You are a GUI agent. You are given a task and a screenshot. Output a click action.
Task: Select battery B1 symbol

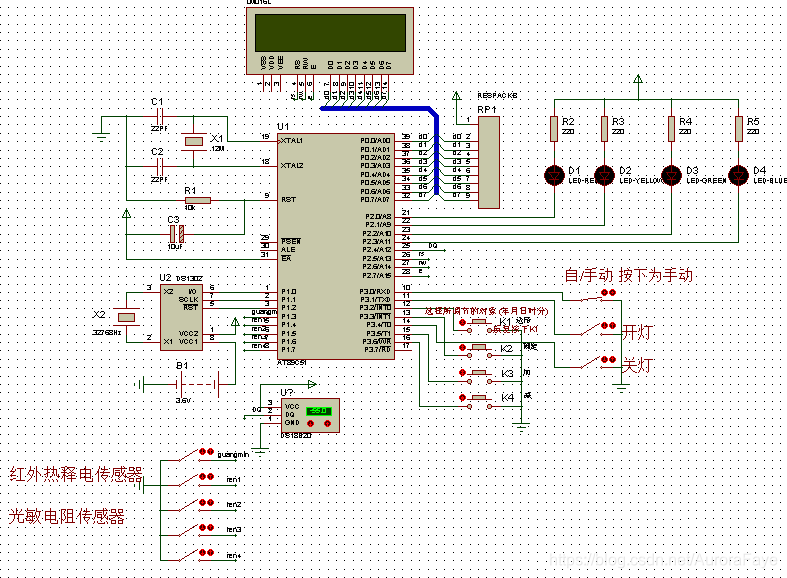tap(199, 385)
